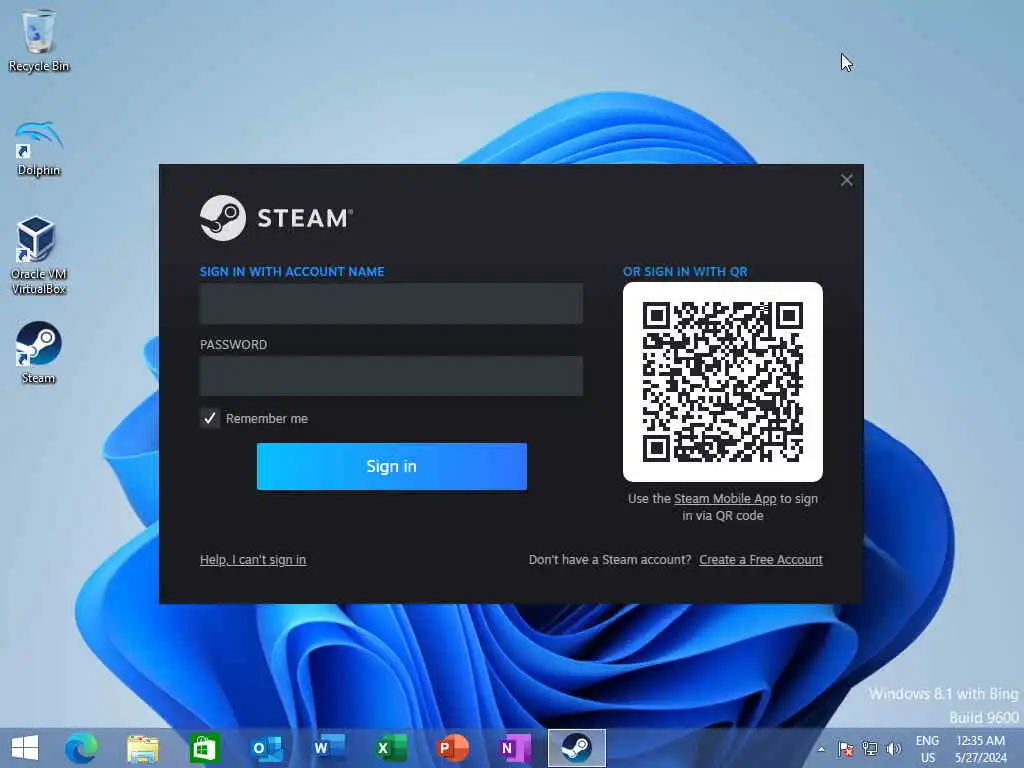The image size is (1024, 768).
Task: Open the volume speaker tray icon
Action: tap(893, 749)
